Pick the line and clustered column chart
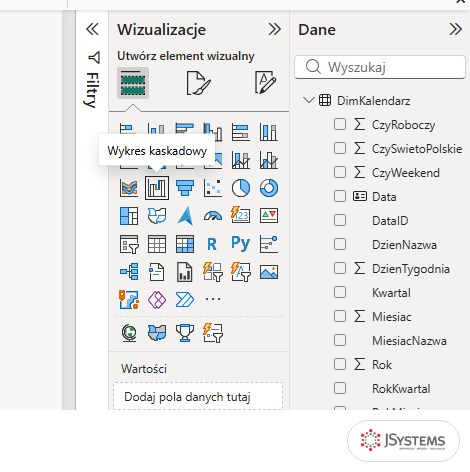470x472 pixels. 269,160
